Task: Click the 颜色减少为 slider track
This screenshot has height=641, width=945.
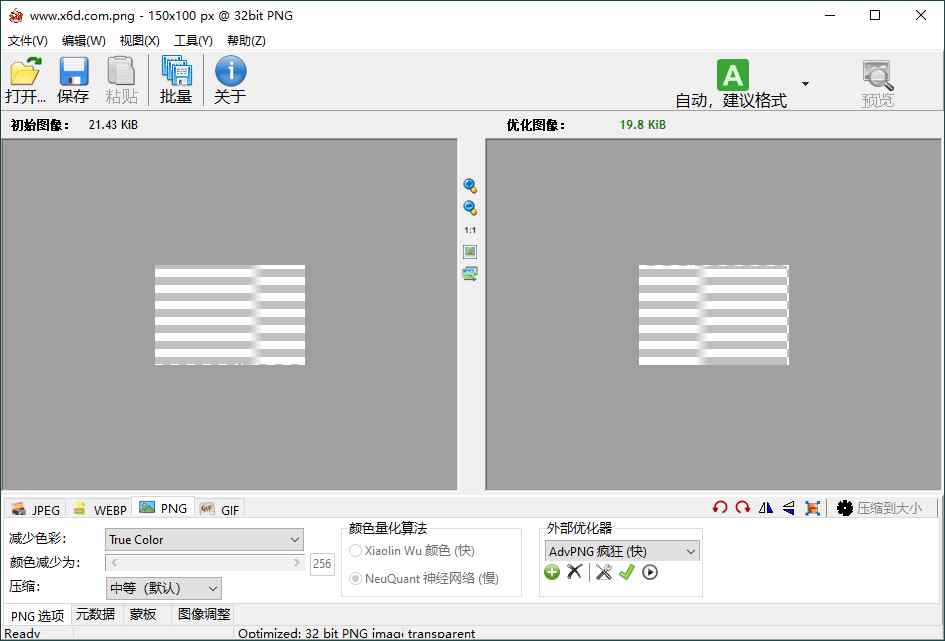Action: coord(205,563)
